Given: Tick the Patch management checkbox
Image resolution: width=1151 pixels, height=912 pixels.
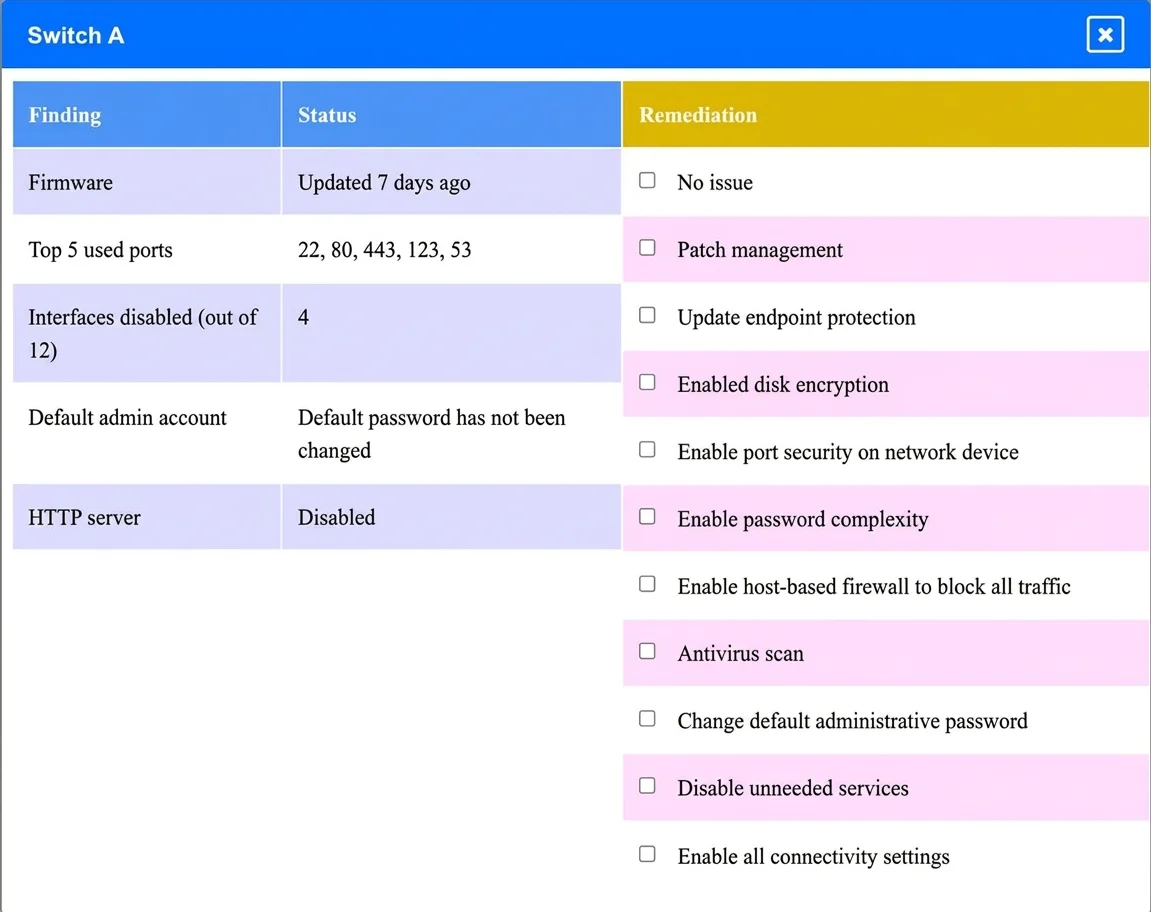Looking at the screenshot, I should pos(647,248).
